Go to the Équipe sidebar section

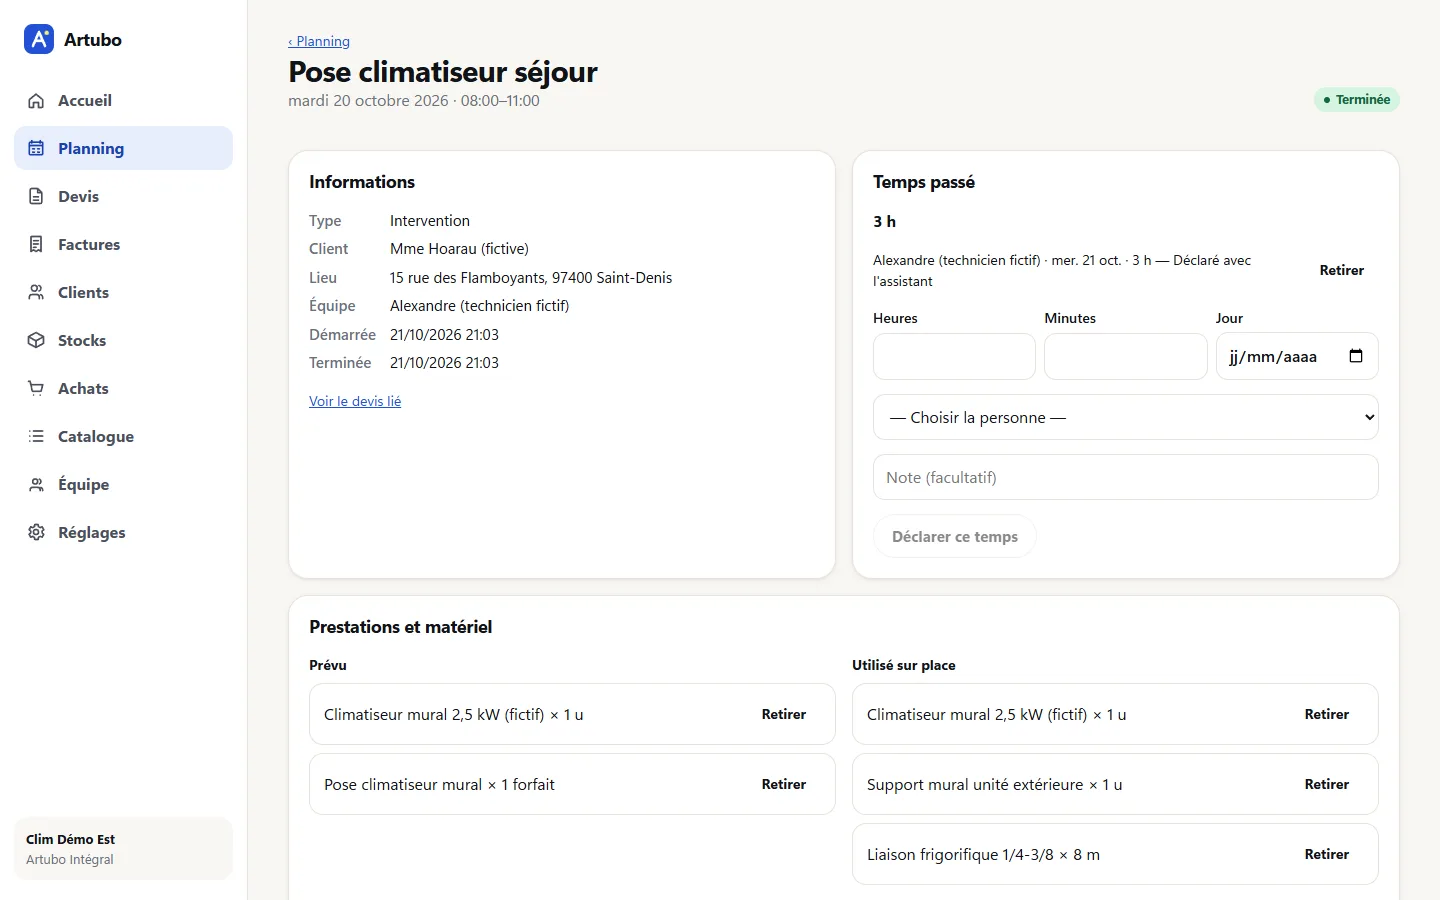tap(123, 484)
